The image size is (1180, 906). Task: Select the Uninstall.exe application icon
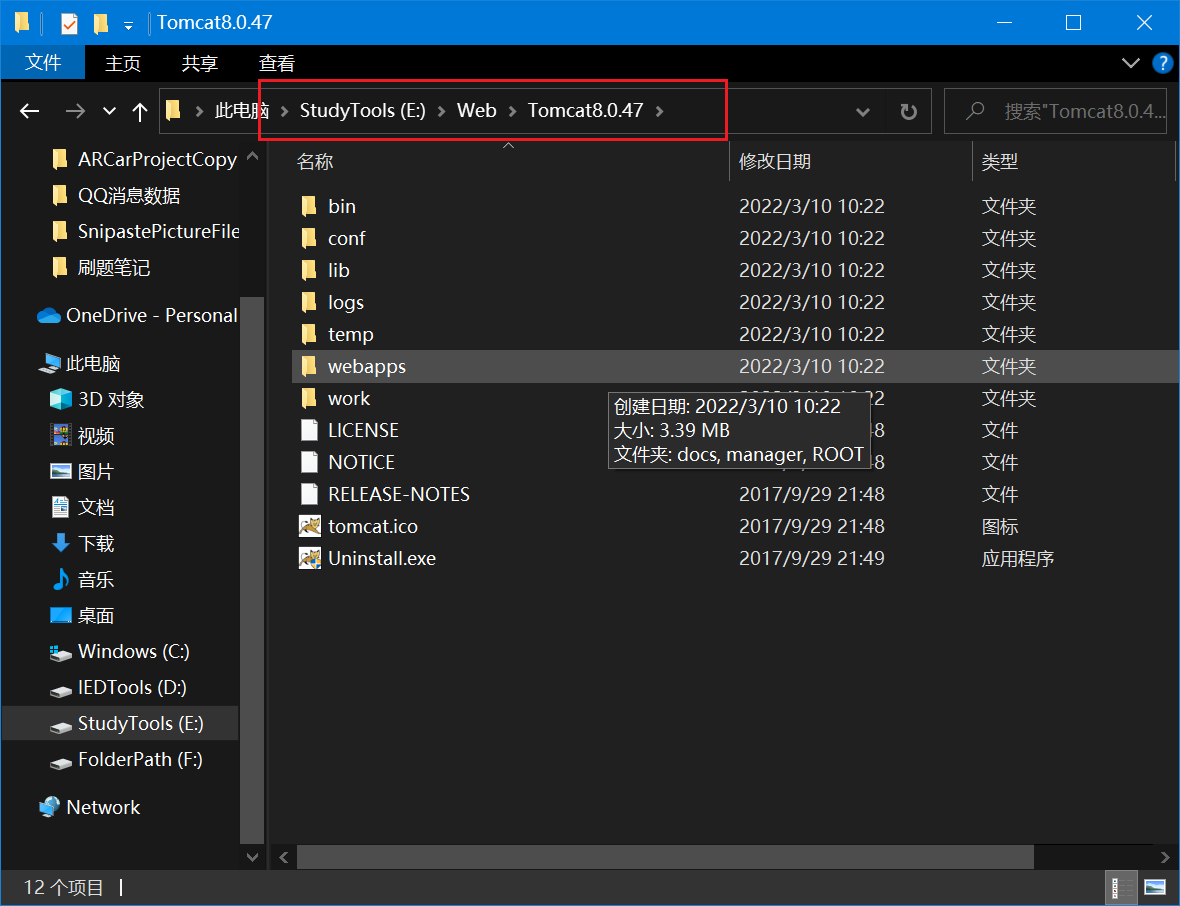tap(309, 558)
